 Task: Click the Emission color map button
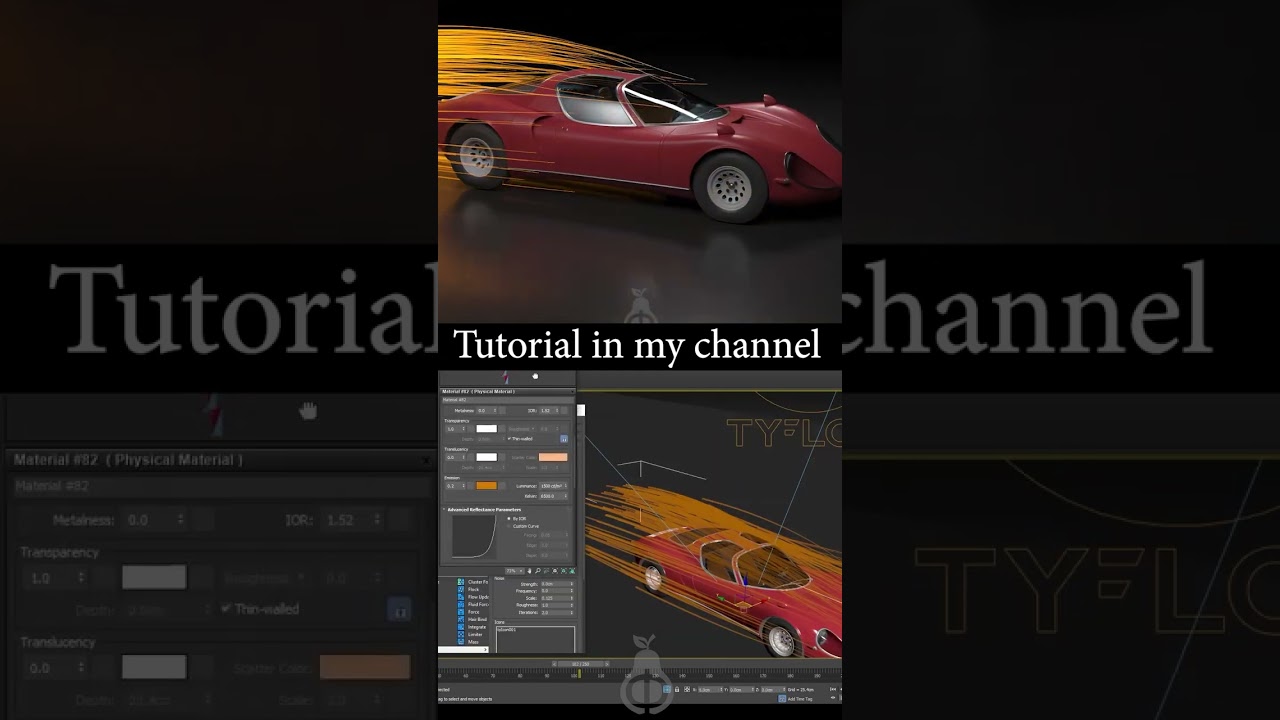pos(503,486)
